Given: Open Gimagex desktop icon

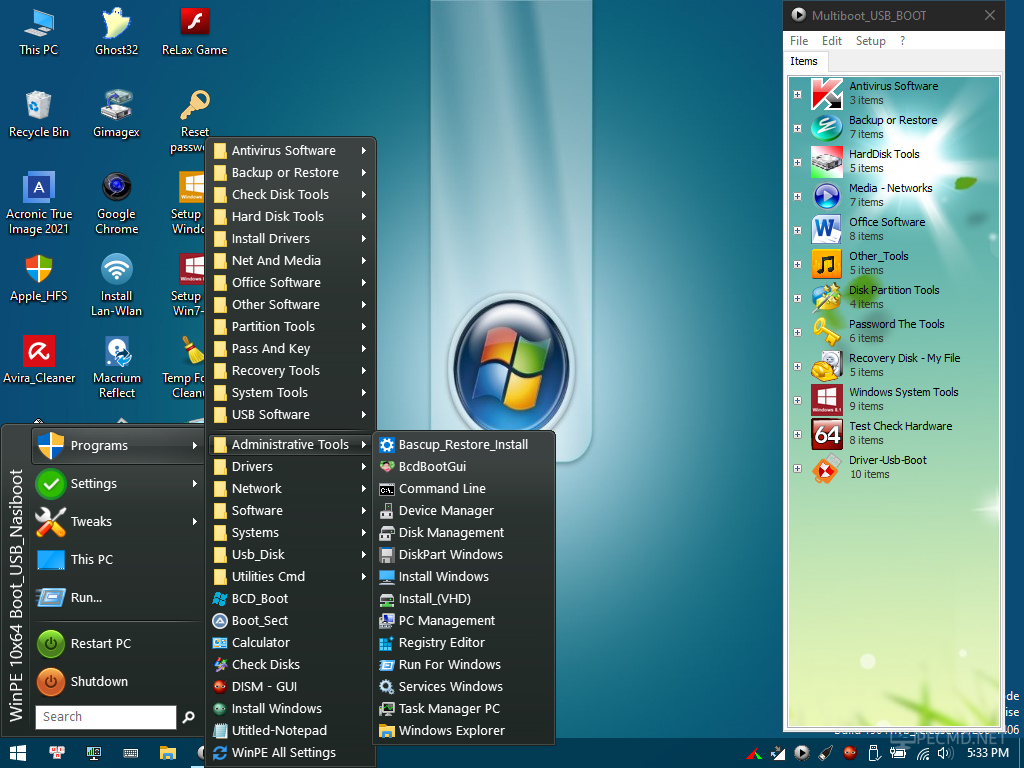Looking at the screenshot, I should (x=116, y=114).
